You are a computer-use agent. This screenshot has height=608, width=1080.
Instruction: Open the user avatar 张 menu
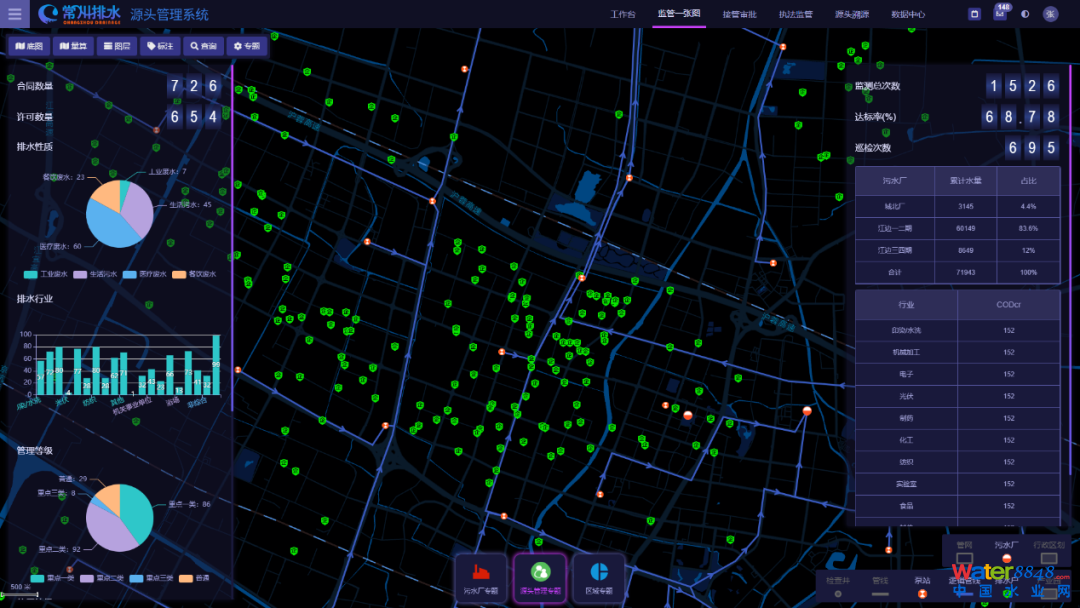(1050, 14)
